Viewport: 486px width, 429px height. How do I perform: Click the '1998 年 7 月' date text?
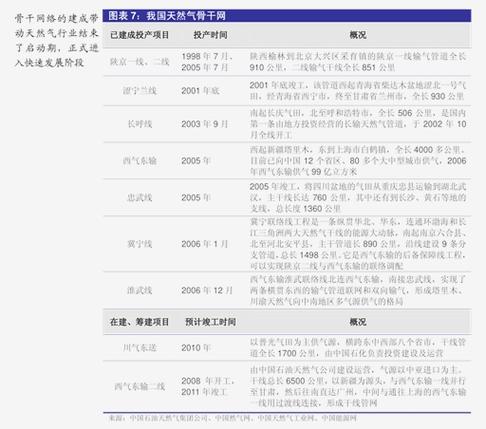207,56
